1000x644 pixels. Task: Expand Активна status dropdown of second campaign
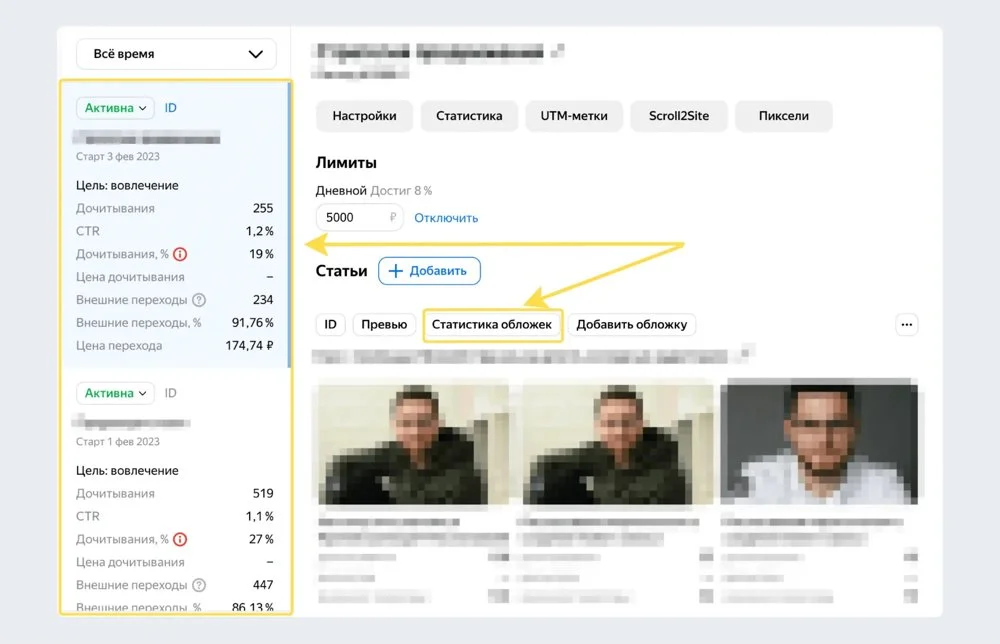click(x=115, y=393)
